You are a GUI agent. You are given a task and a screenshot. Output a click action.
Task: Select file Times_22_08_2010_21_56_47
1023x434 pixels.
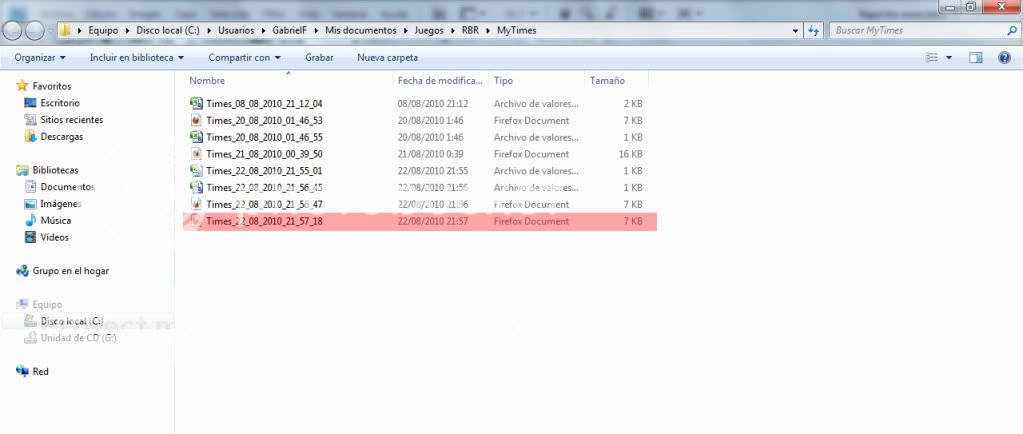(264, 205)
